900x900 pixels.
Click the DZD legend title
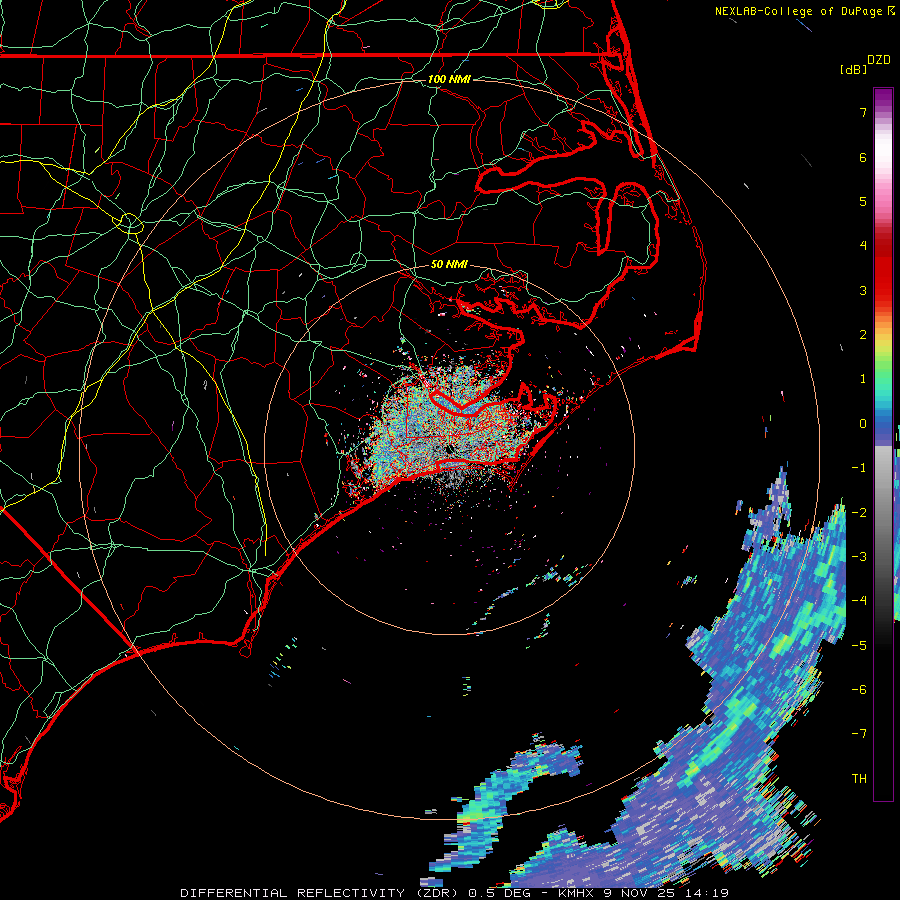pyautogui.click(x=879, y=60)
